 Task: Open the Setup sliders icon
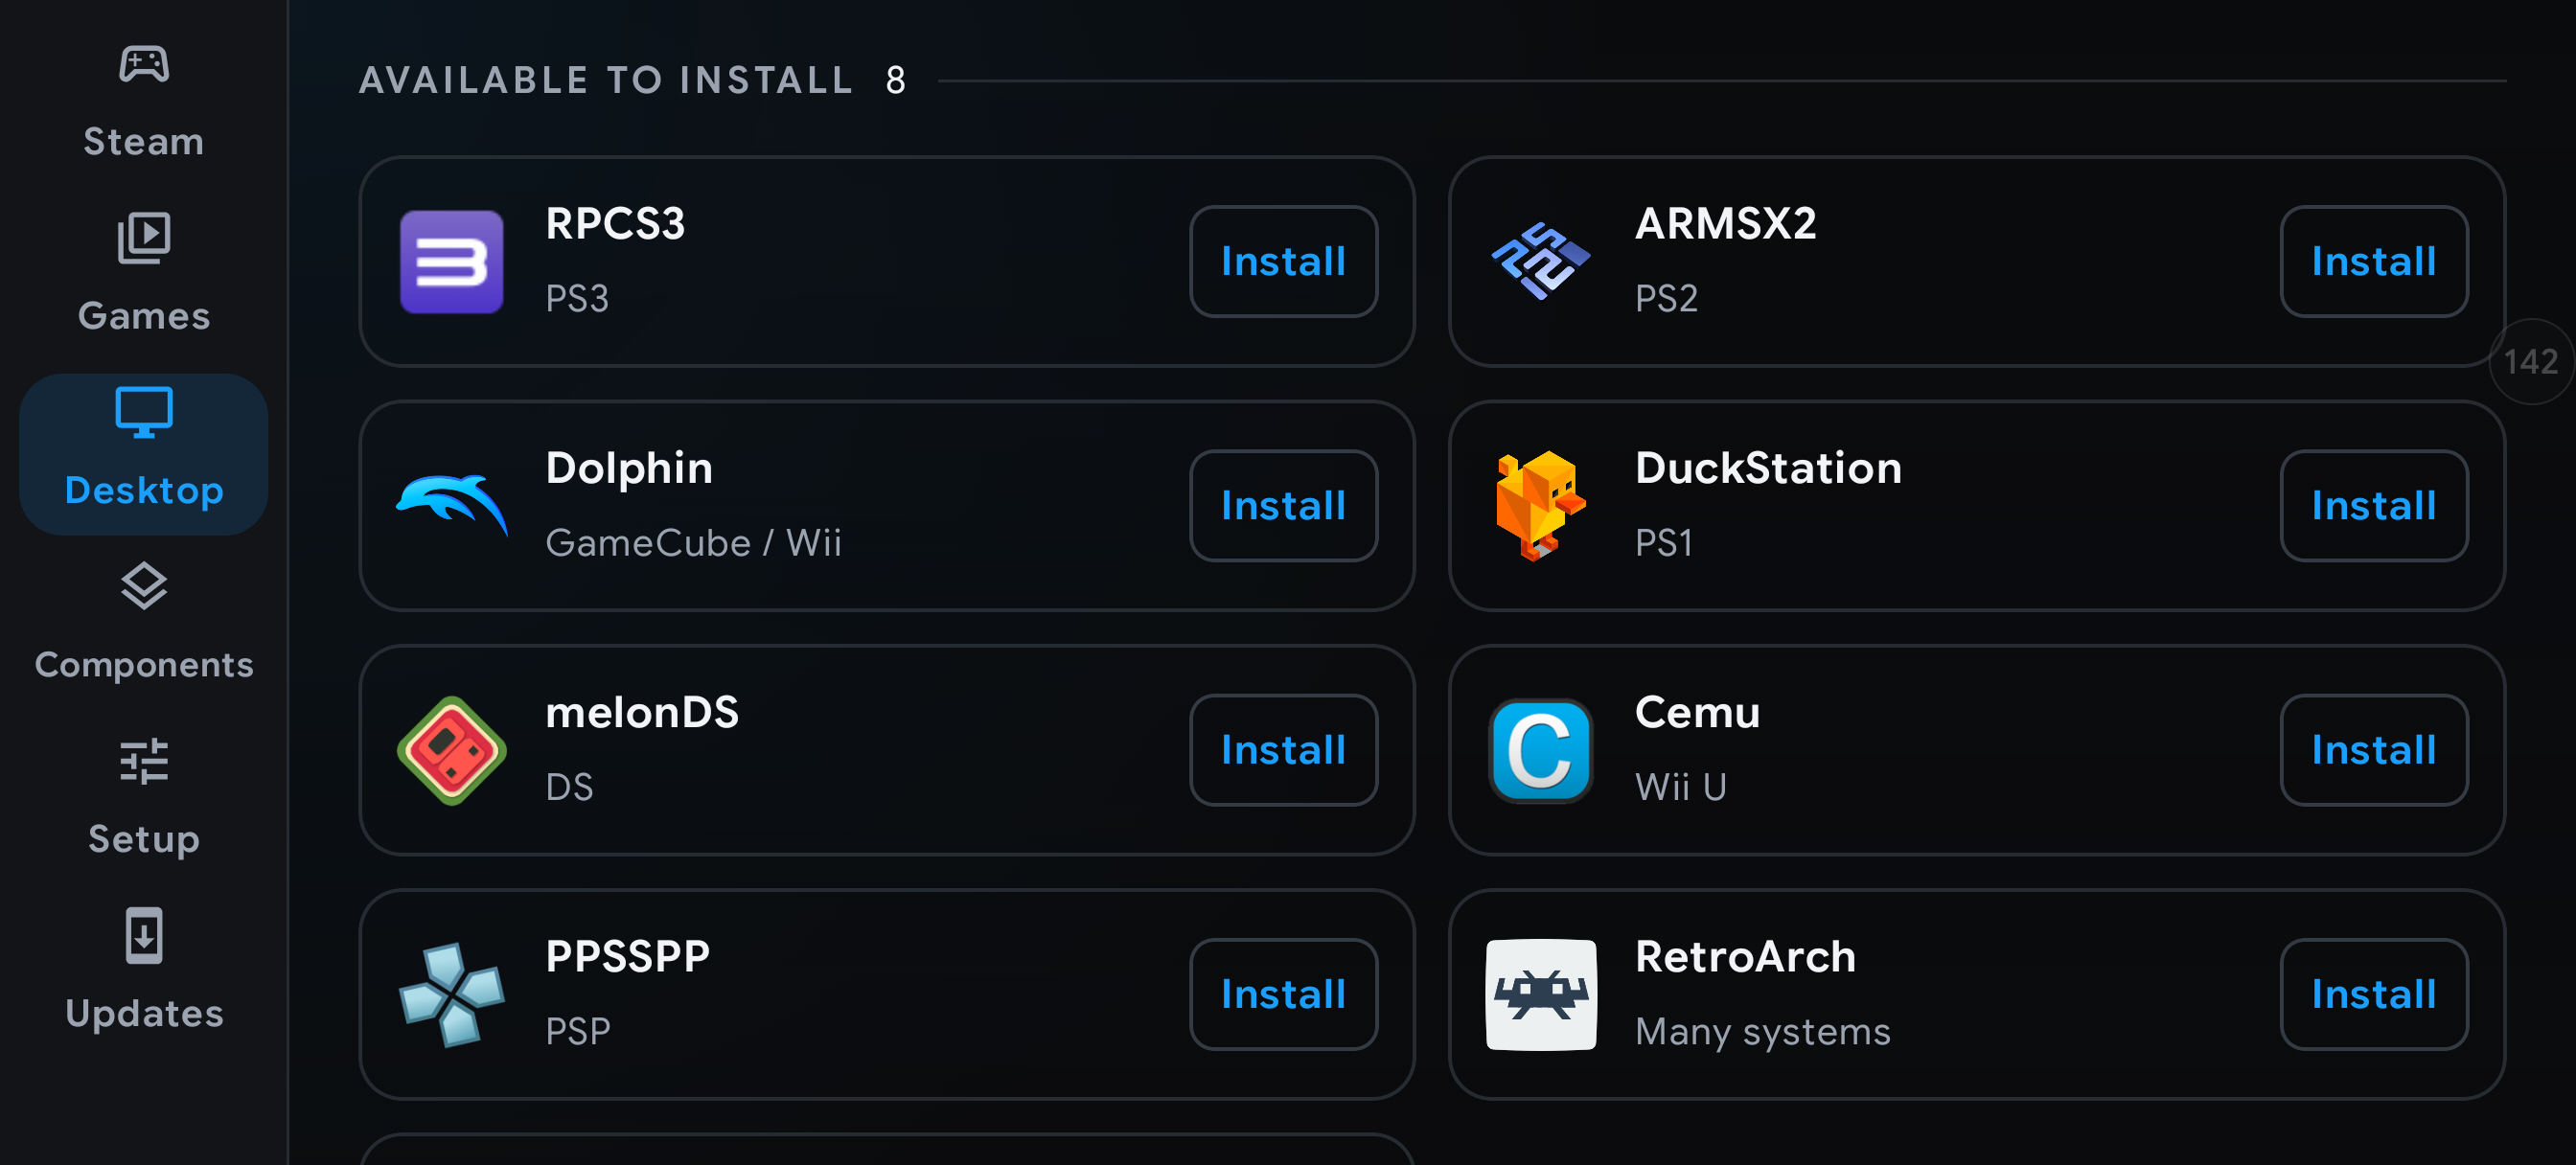point(144,761)
